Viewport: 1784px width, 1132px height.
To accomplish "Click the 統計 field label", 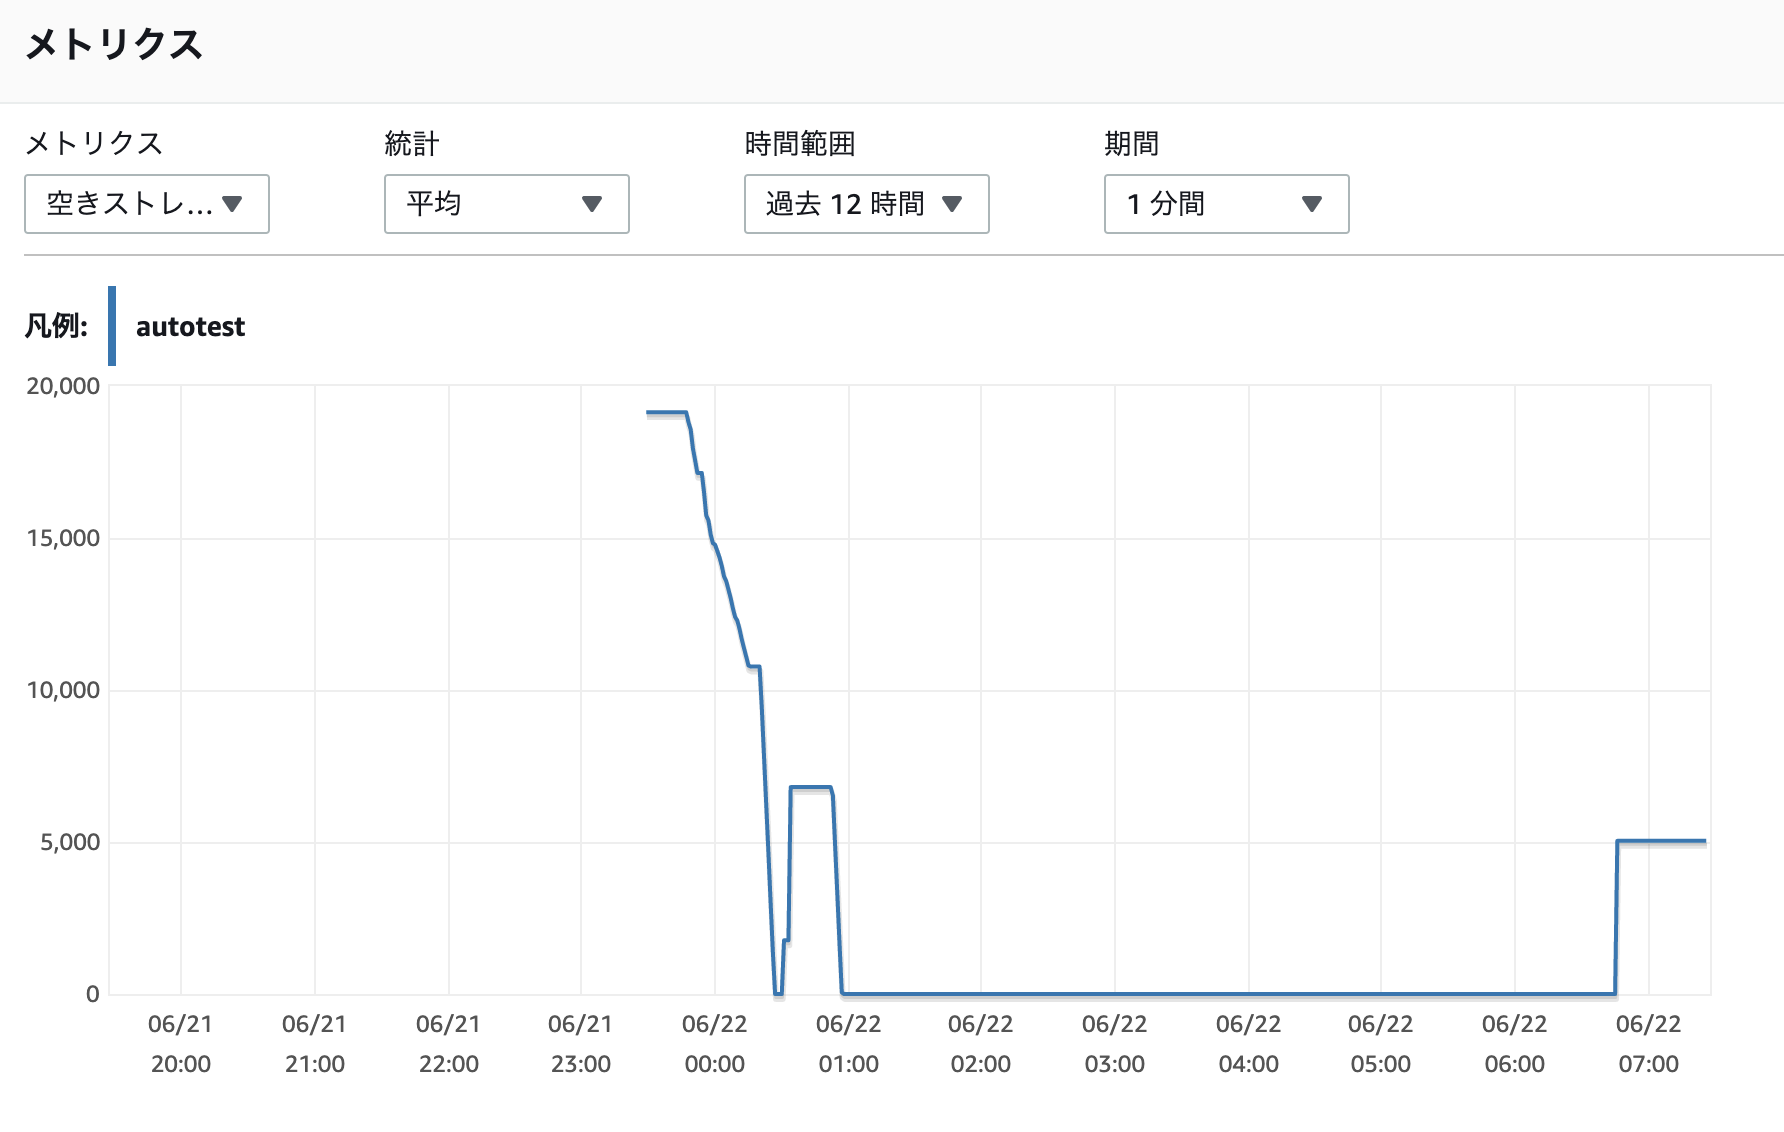I will pos(412,144).
